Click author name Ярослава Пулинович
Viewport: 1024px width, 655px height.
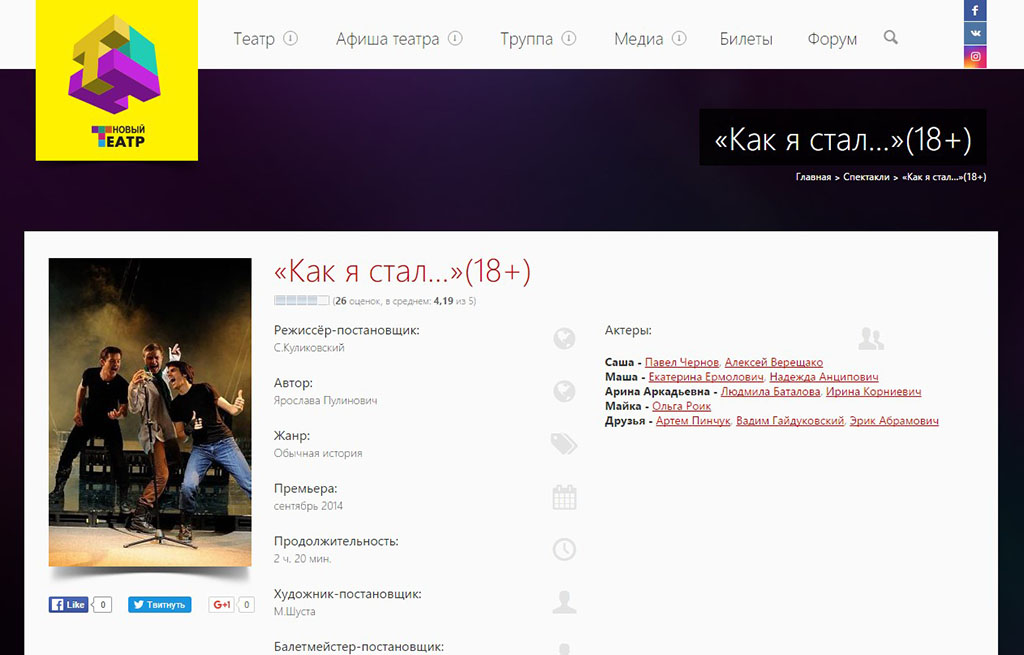pos(325,400)
